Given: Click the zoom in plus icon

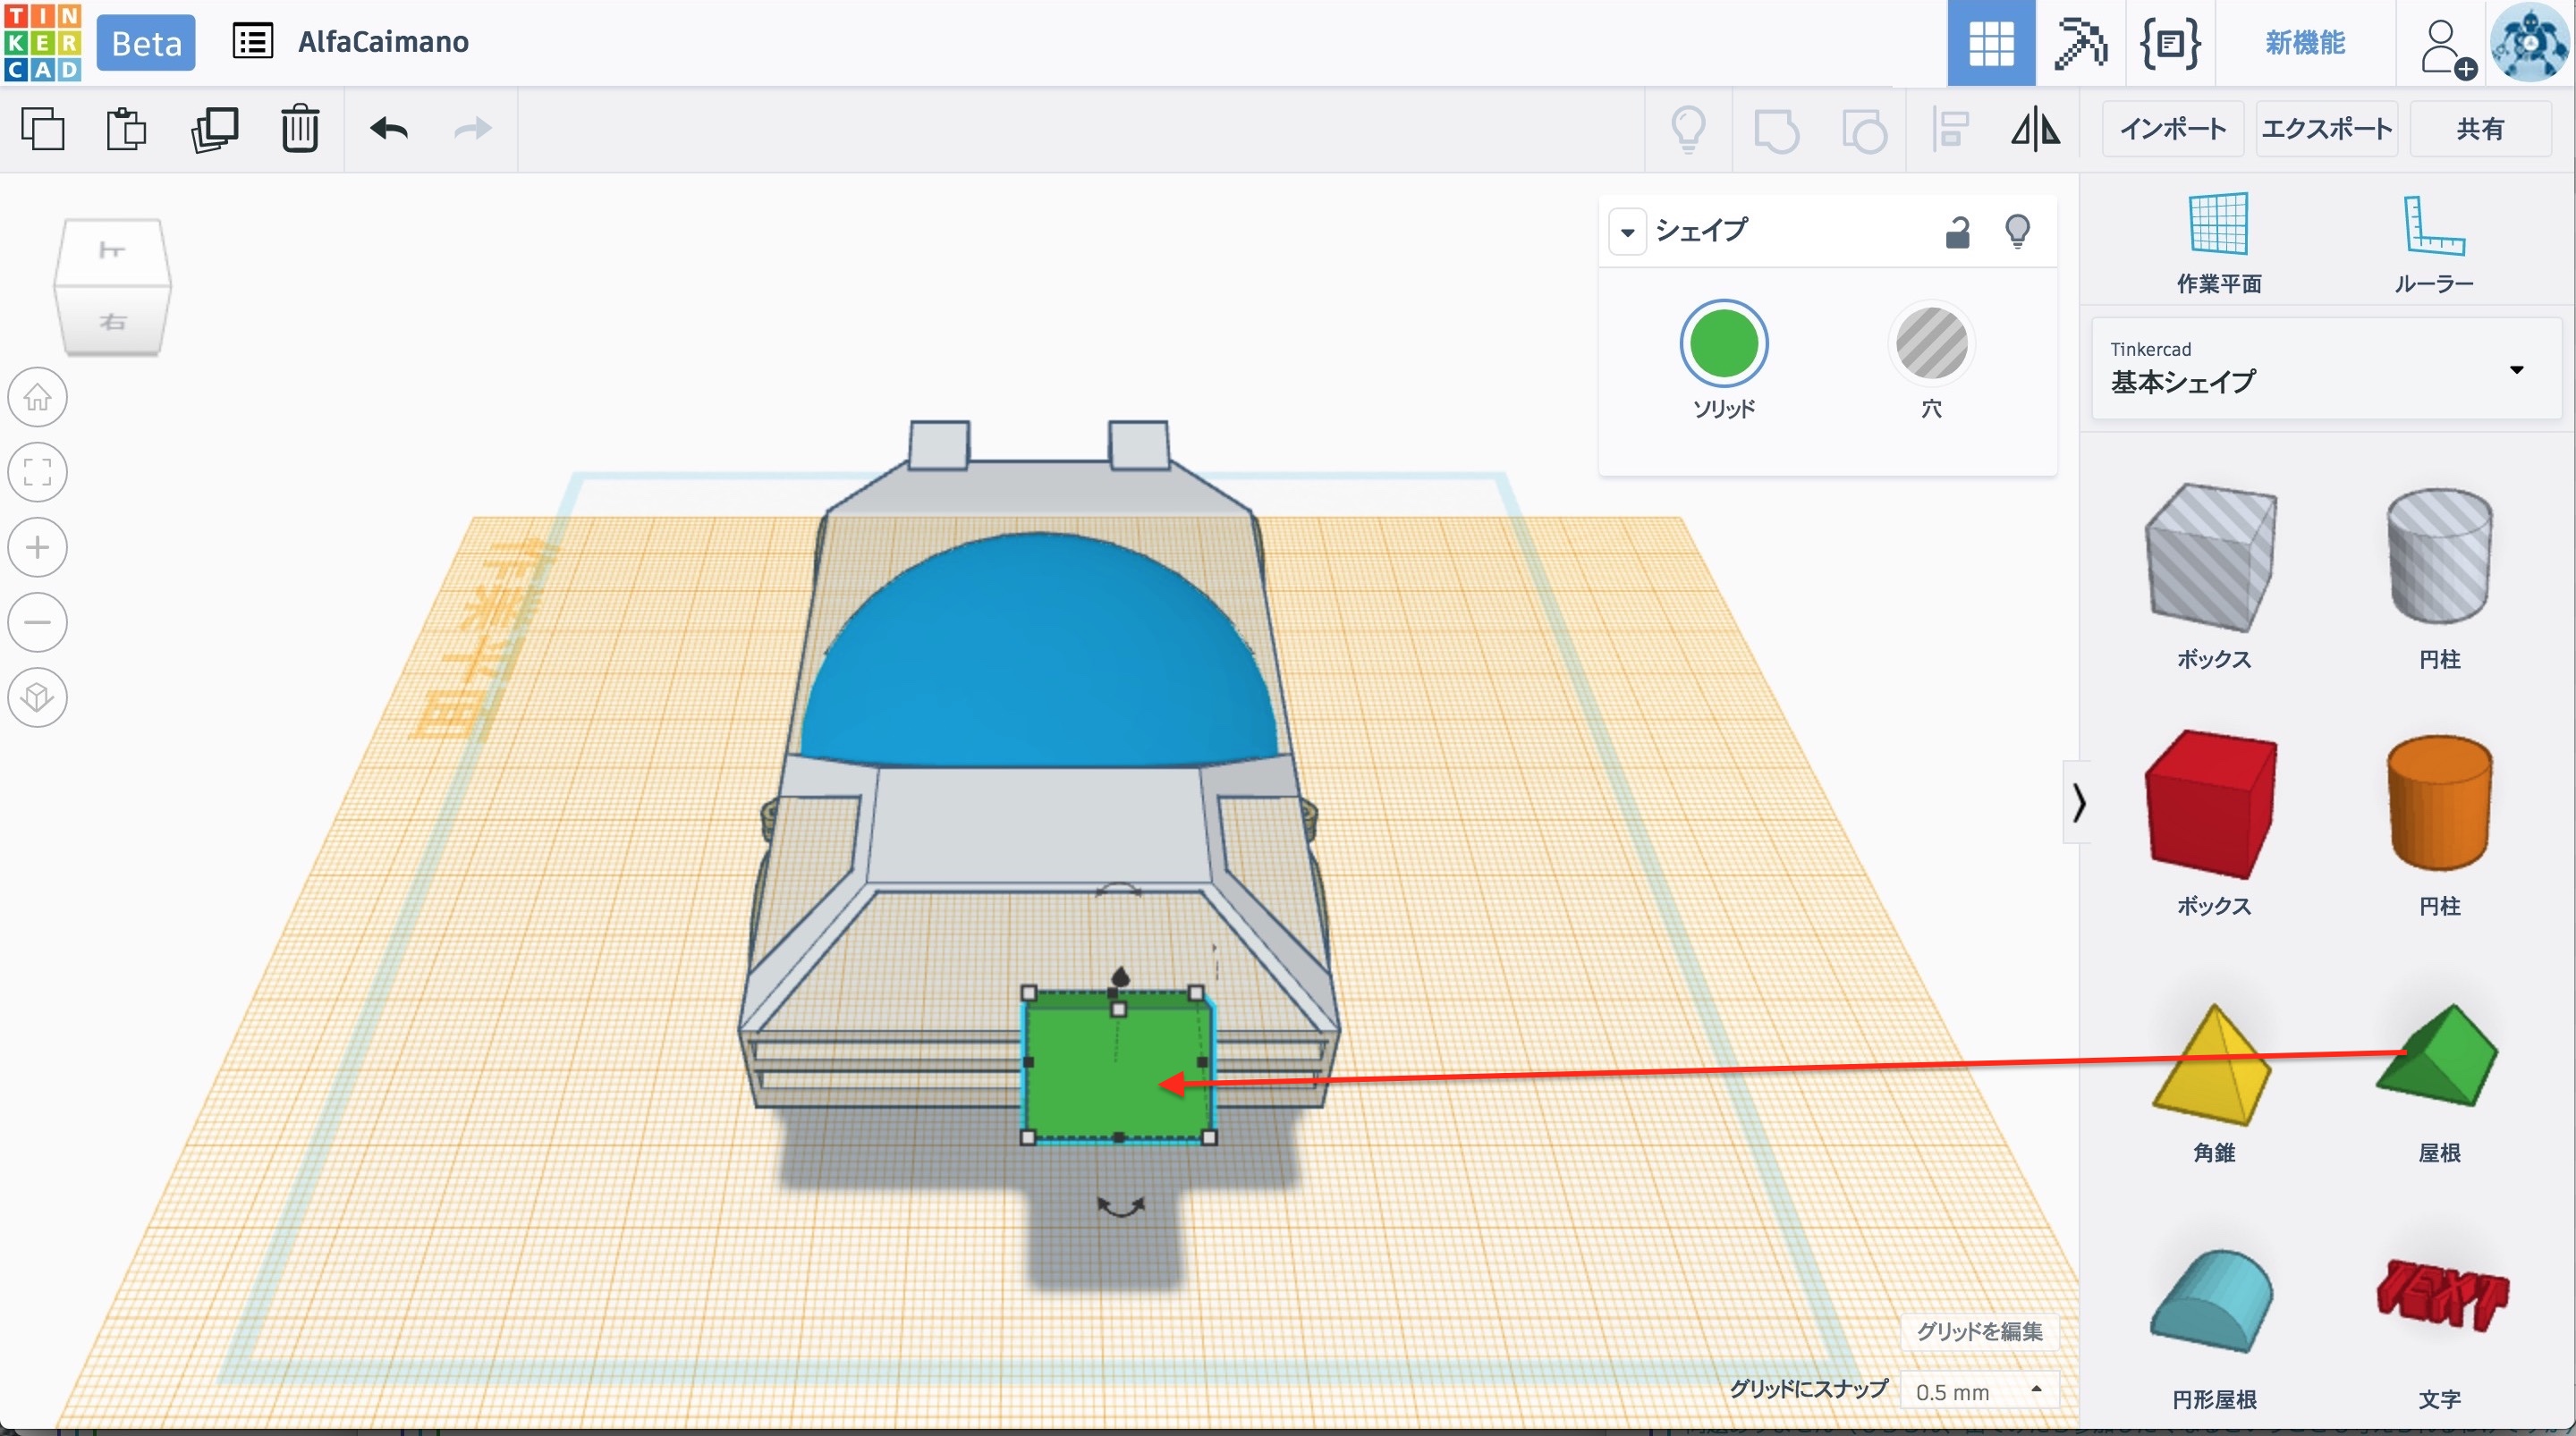Looking at the screenshot, I should [38, 548].
